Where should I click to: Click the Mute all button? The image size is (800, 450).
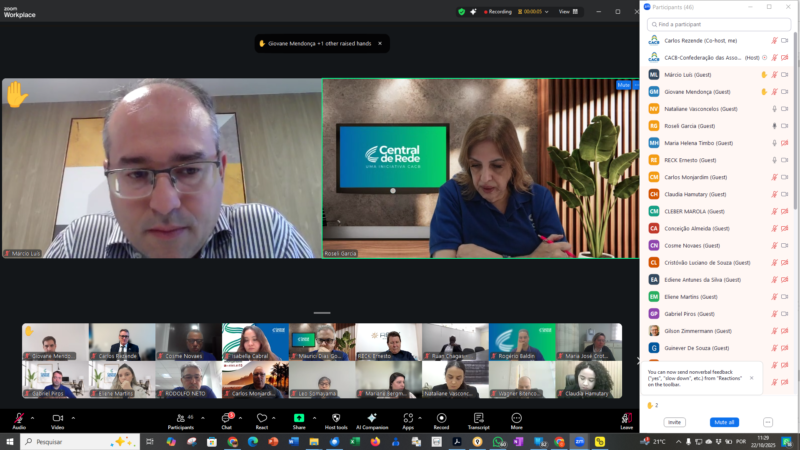(724, 422)
